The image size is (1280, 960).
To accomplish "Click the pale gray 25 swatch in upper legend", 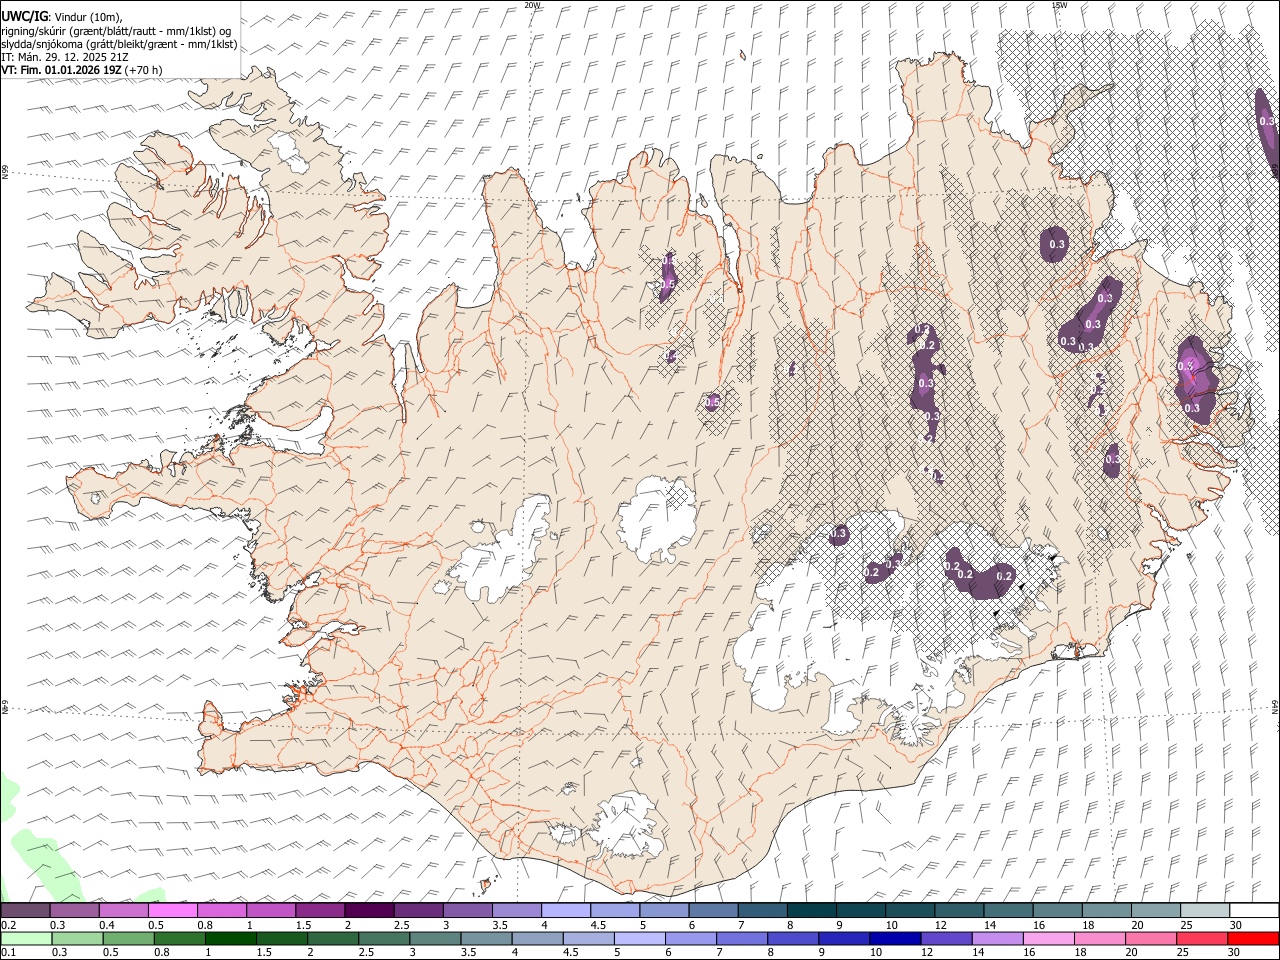I will tap(1204, 910).
